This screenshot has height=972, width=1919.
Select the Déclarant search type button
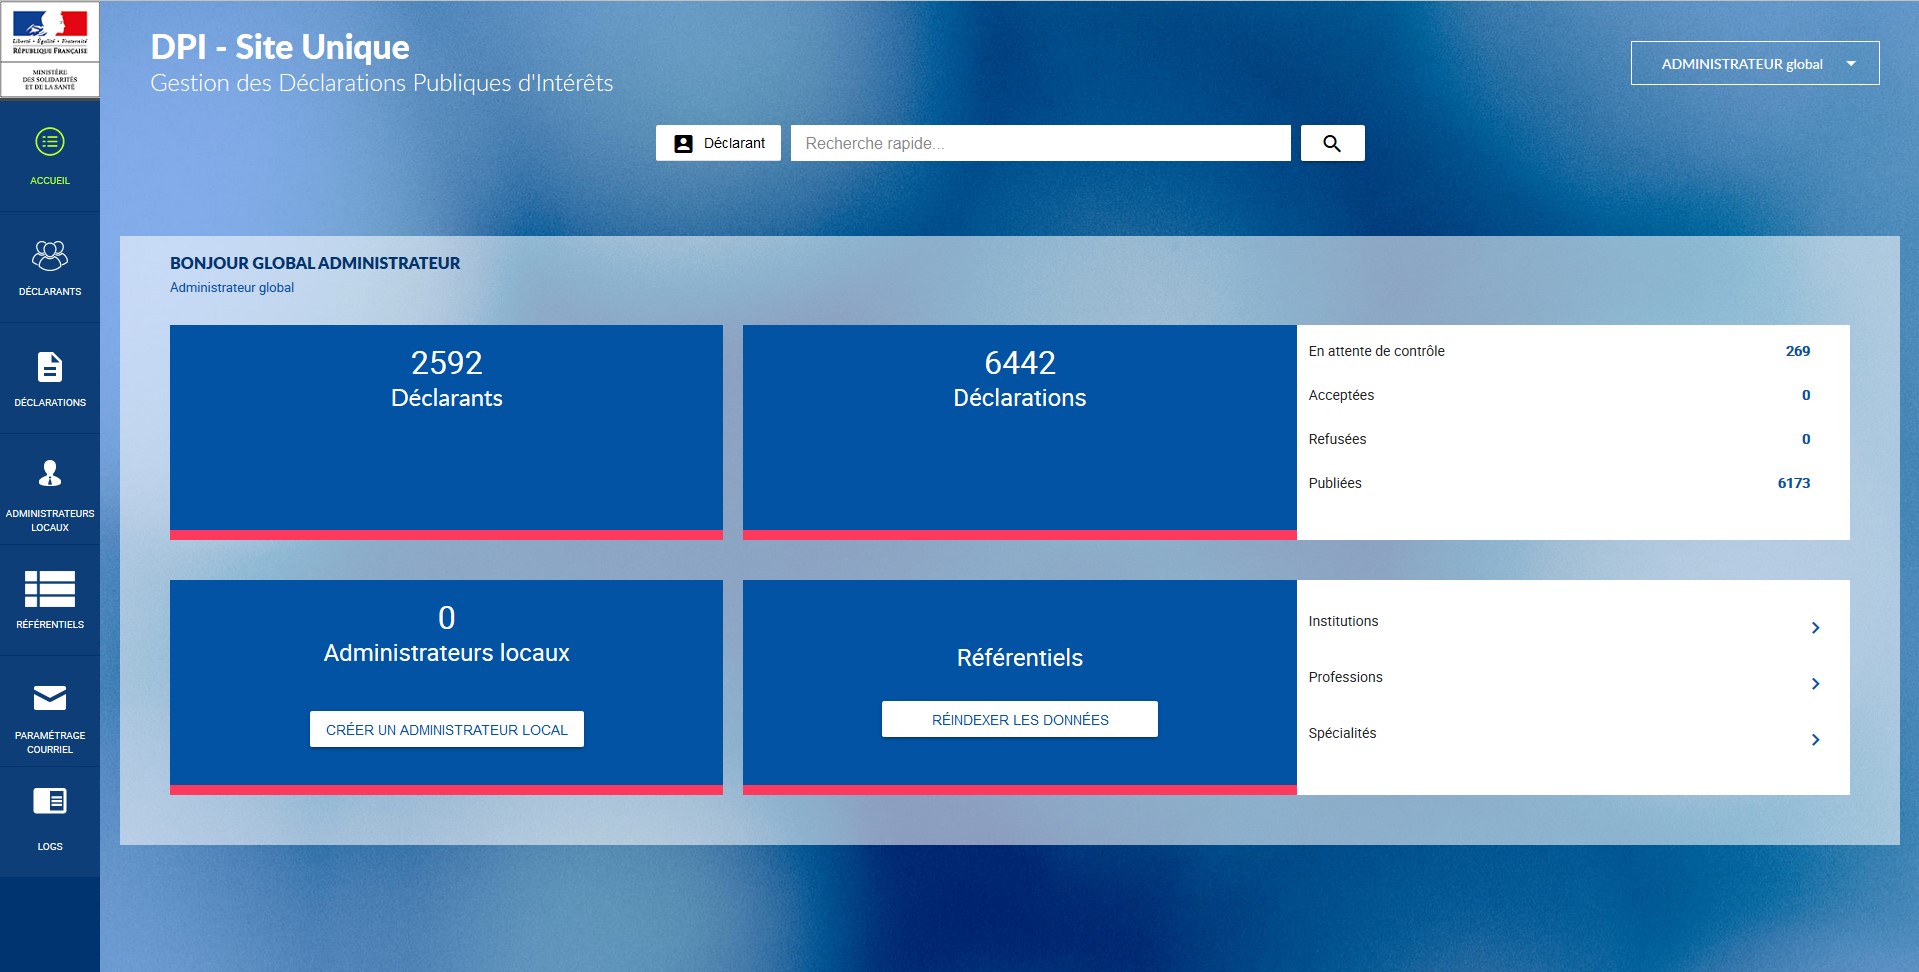[718, 143]
